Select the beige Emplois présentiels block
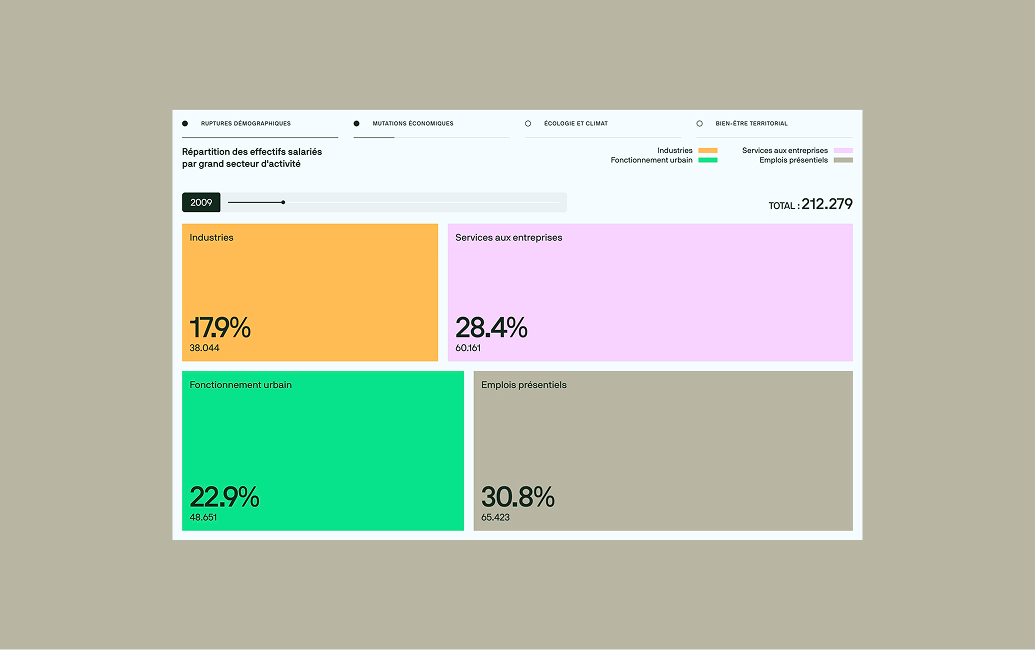1035x650 pixels. click(x=663, y=451)
